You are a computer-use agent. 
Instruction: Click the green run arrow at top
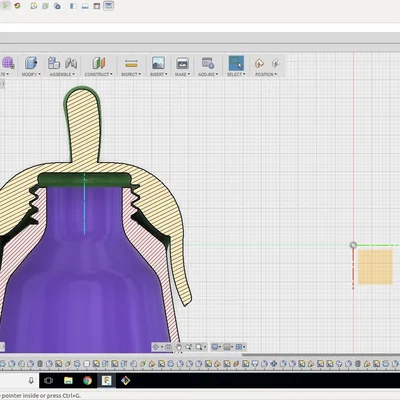[x=6, y=6]
